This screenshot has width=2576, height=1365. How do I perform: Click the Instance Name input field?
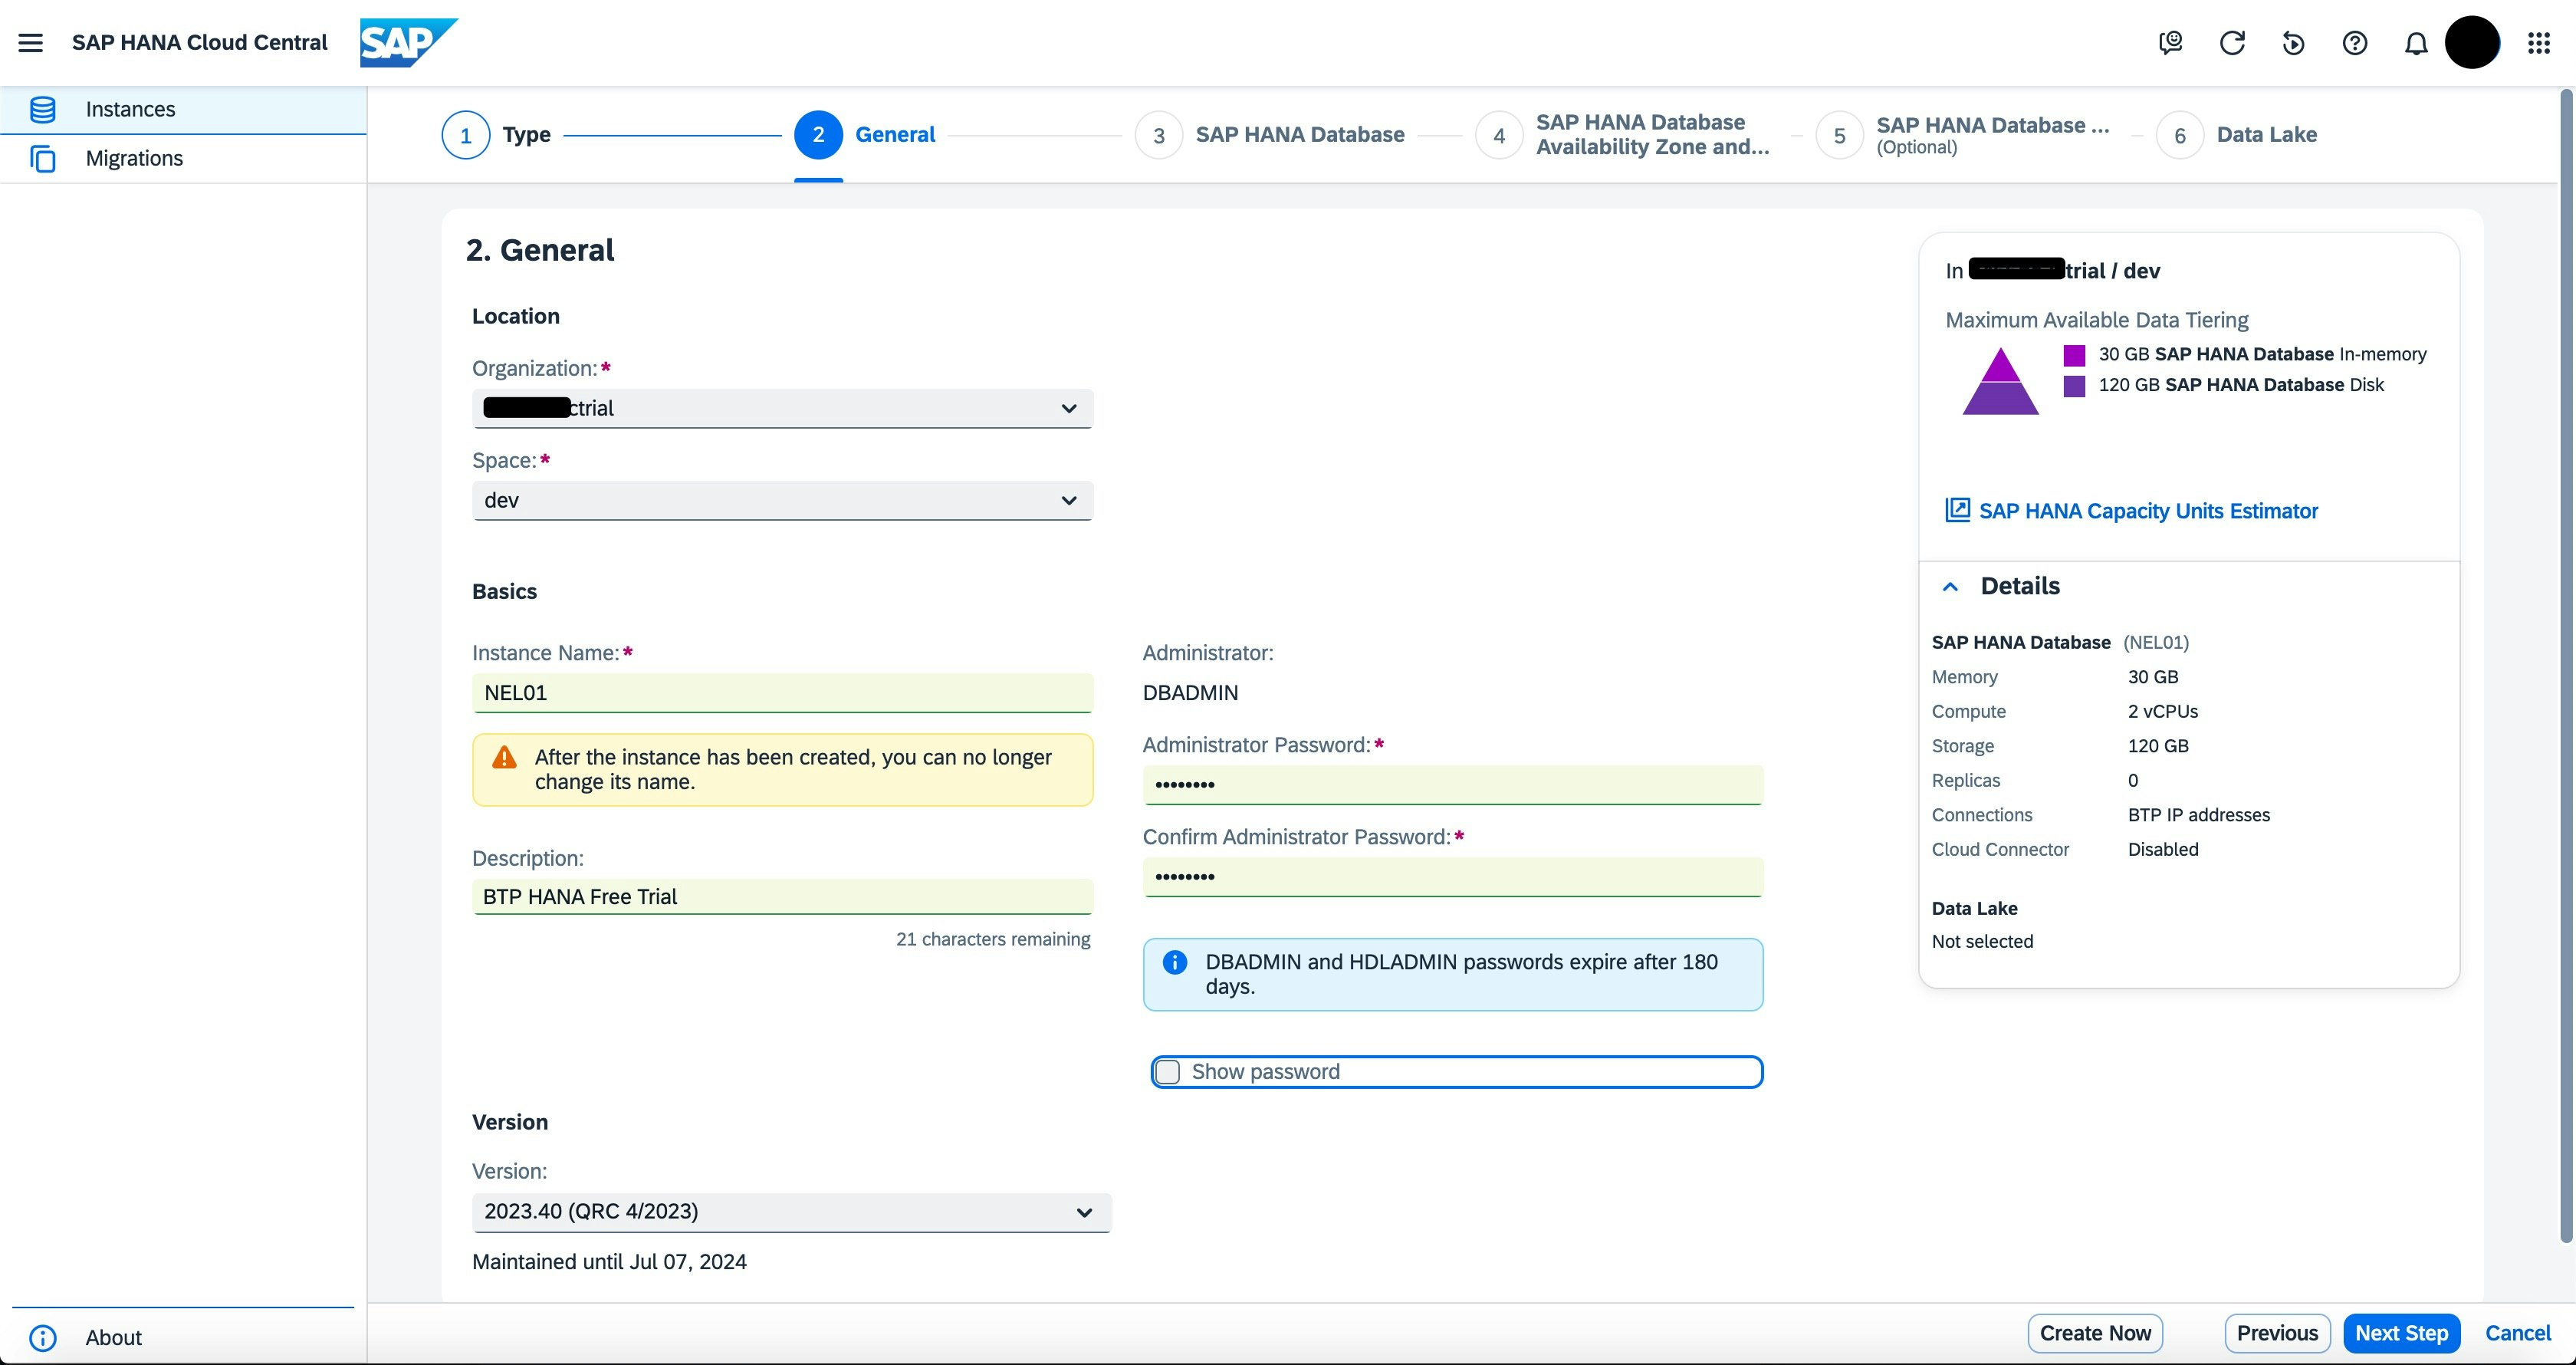coord(782,693)
